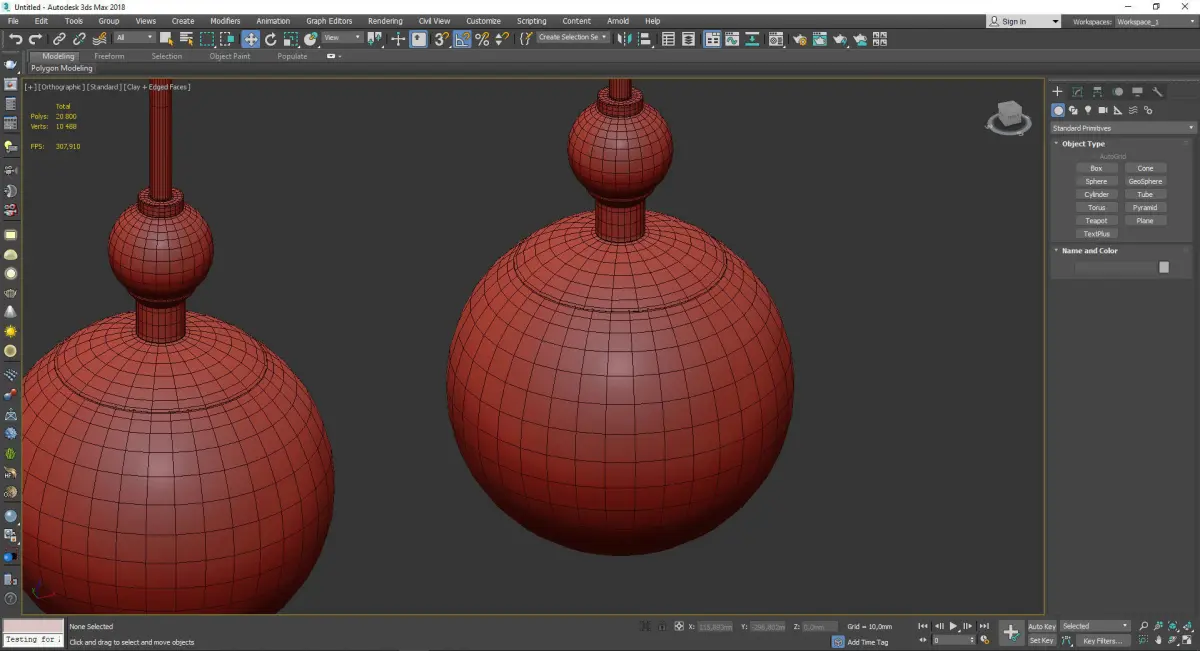Activate the Select and Rotate tool
Image resolution: width=1200 pixels, height=651 pixels.
[270, 39]
